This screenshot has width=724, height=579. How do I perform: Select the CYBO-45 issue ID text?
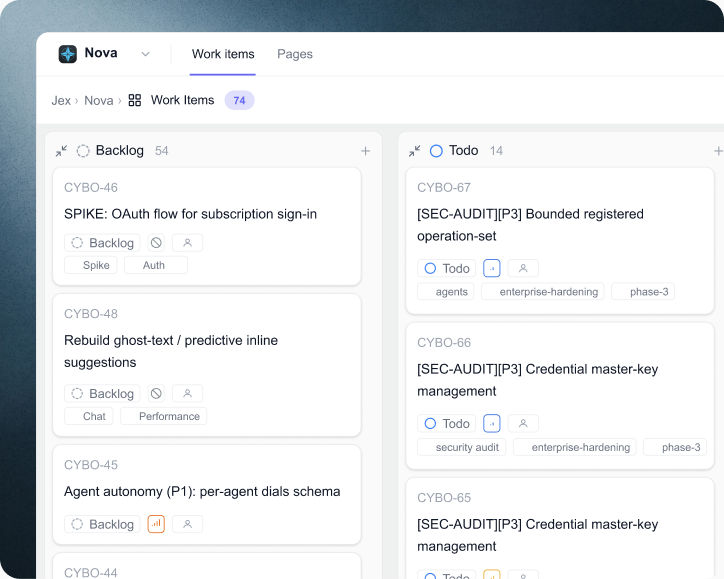click(91, 464)
